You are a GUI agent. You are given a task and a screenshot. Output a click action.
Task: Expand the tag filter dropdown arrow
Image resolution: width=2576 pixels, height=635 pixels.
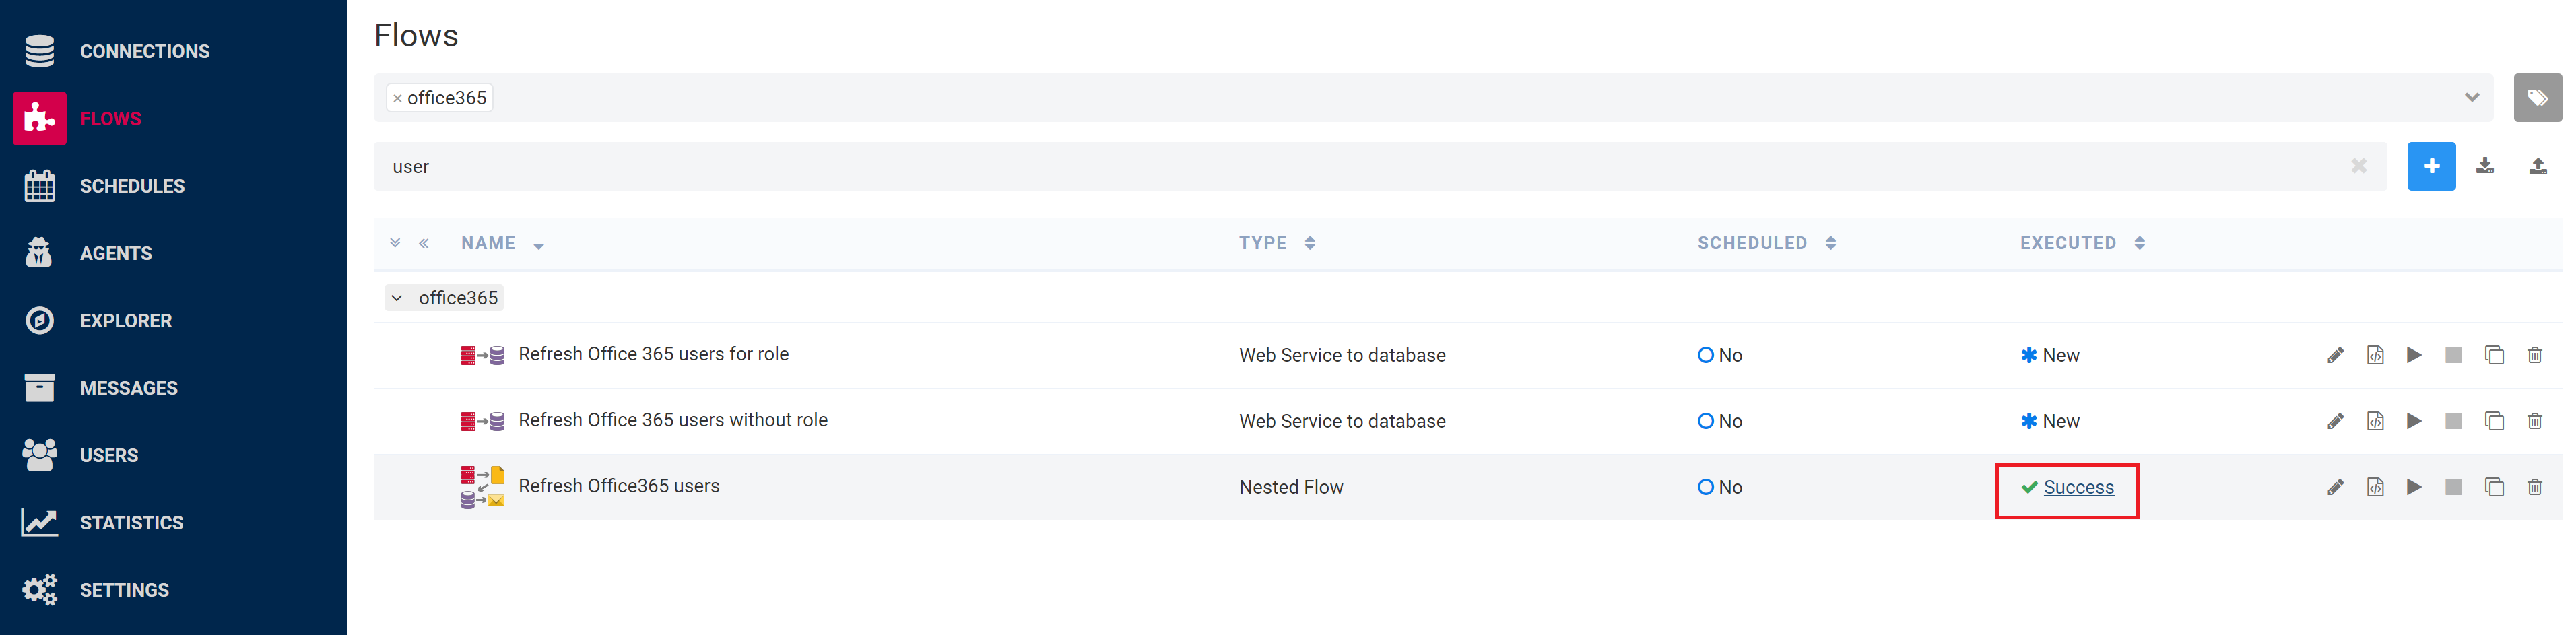point(2471,97)
